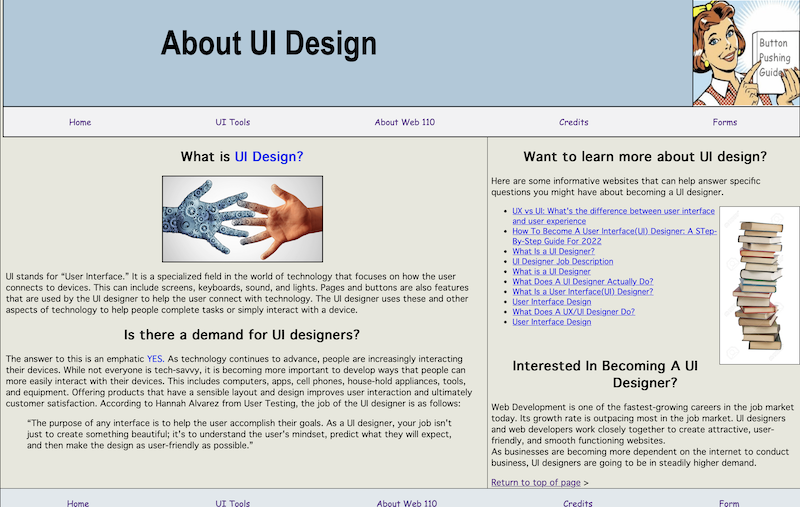Open Credits in the top navigation bar
The image size is (800, 507).
tap(574, 122)
